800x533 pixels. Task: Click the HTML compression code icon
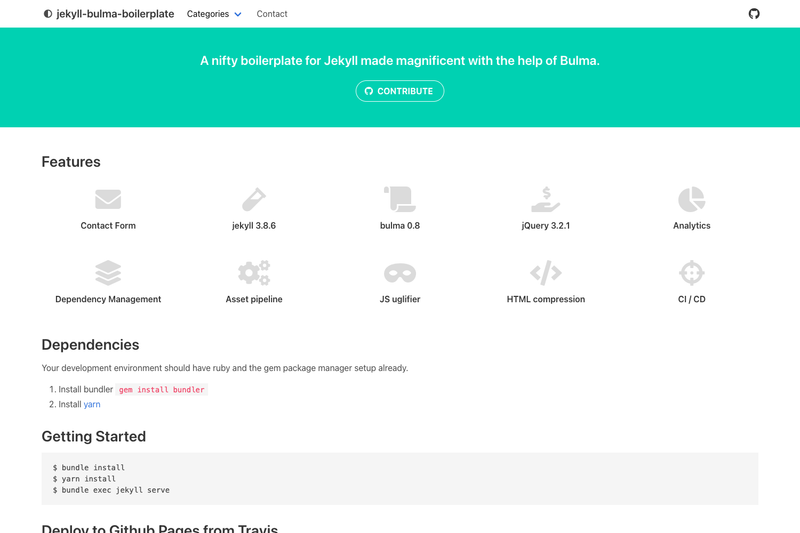coord(545,273)
